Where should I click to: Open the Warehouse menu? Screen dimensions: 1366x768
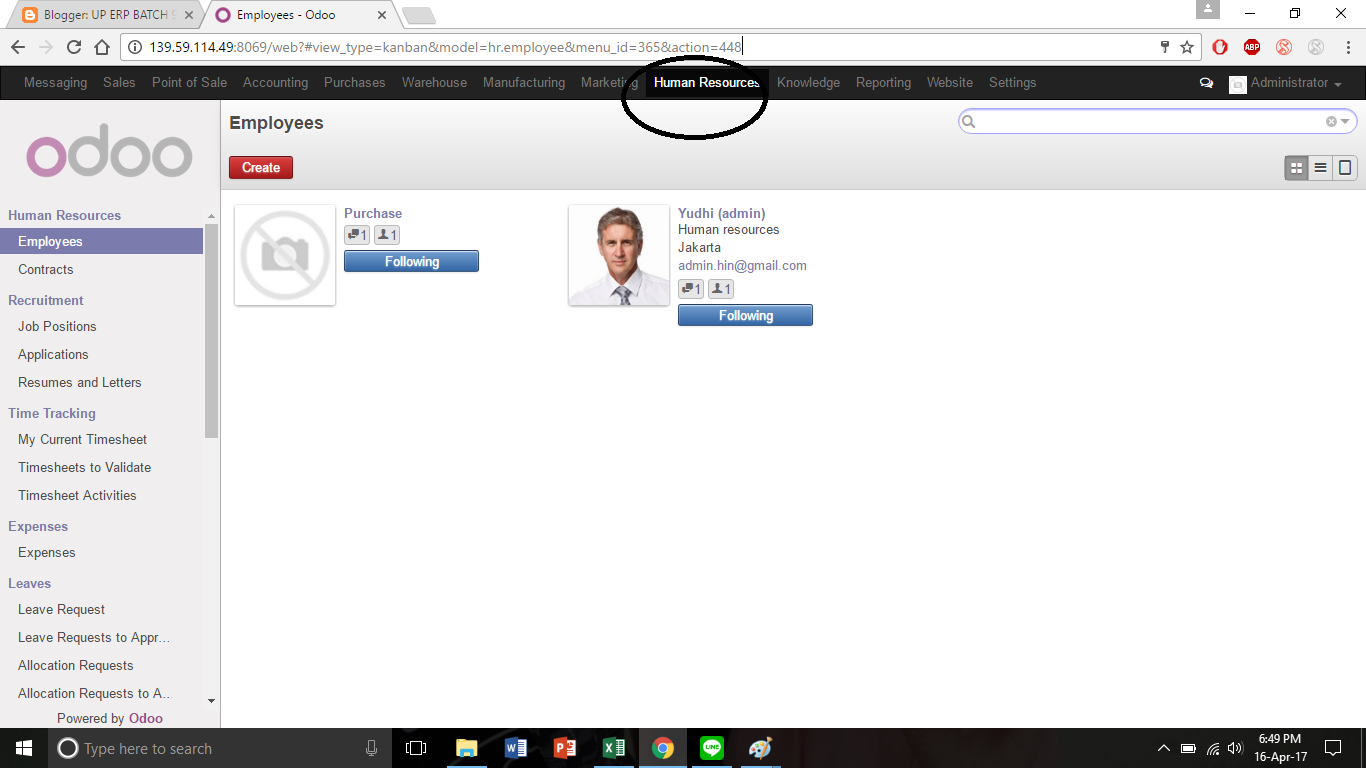point(434,83)
